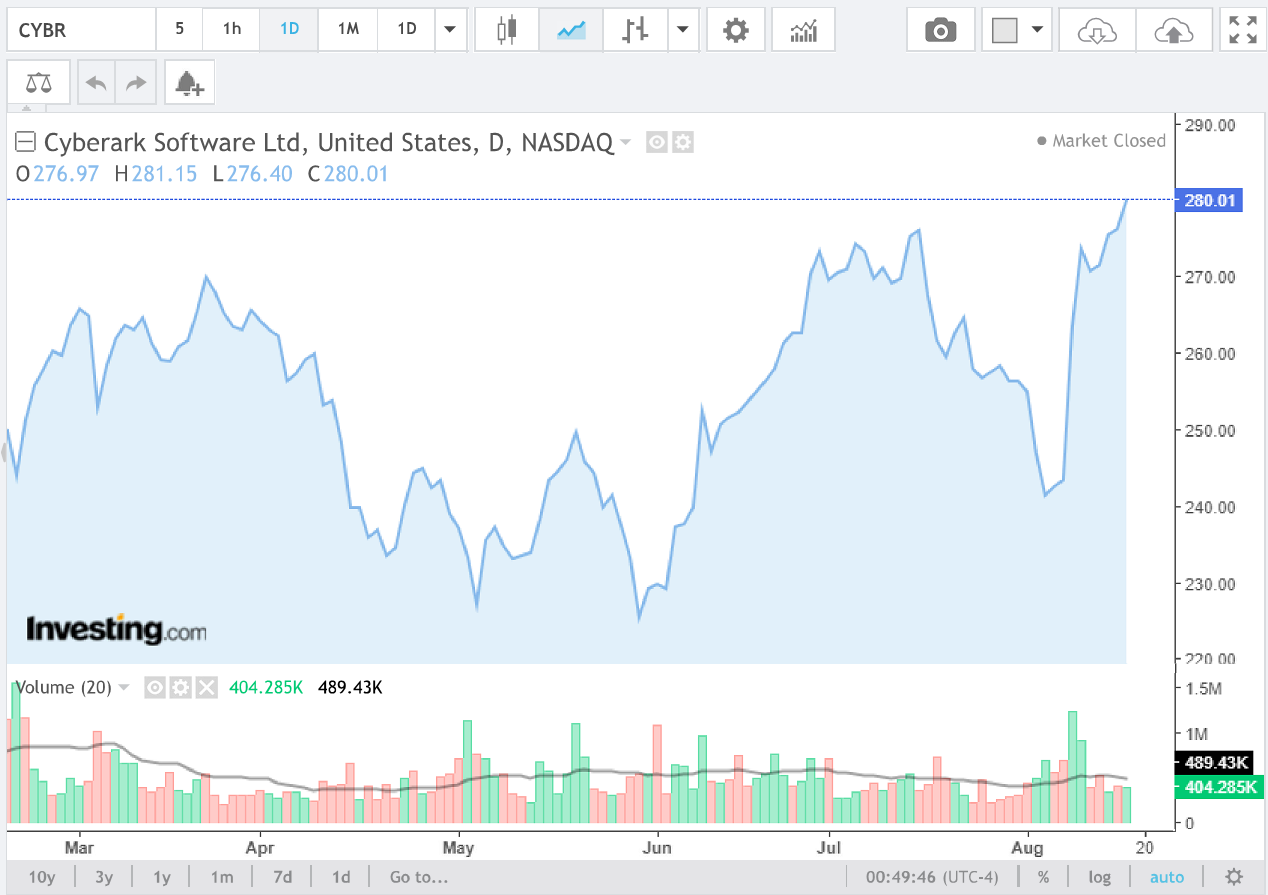Open Cyberark series title dropdown arrow
The height and width of the screenshot is (895, 1268).
pos(626,142)
